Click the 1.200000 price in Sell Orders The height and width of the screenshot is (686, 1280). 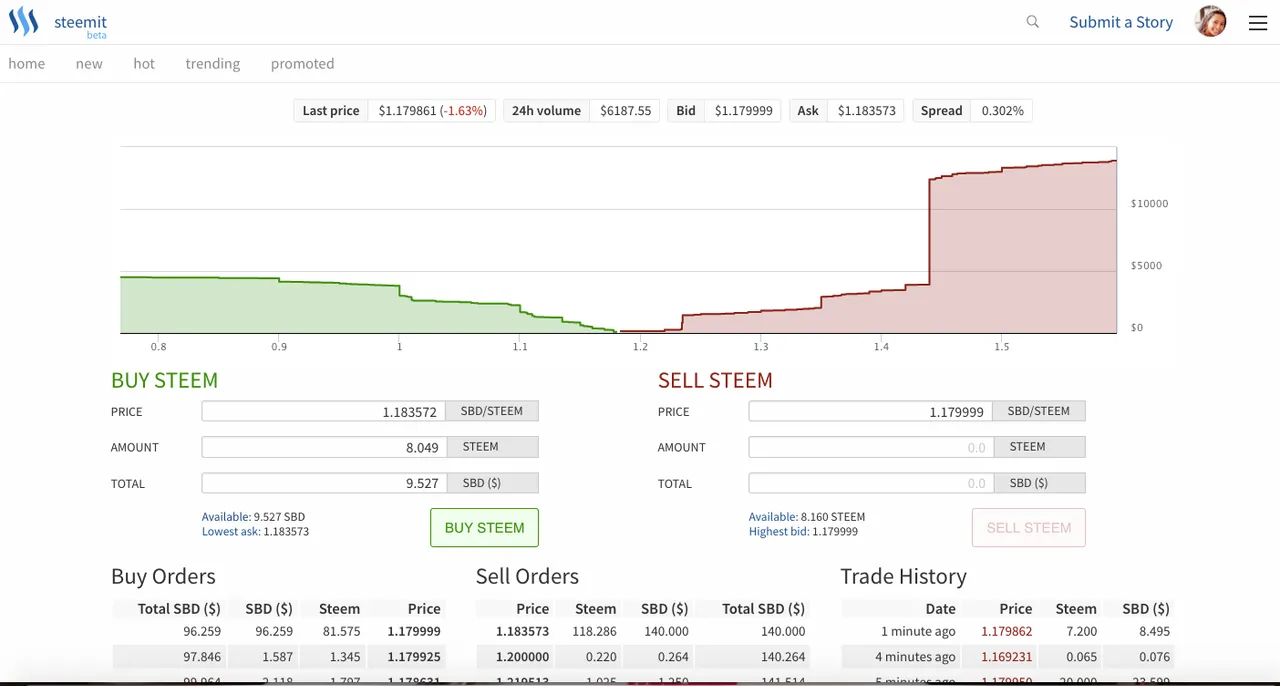pyautogui.click(x=522, y=657)
